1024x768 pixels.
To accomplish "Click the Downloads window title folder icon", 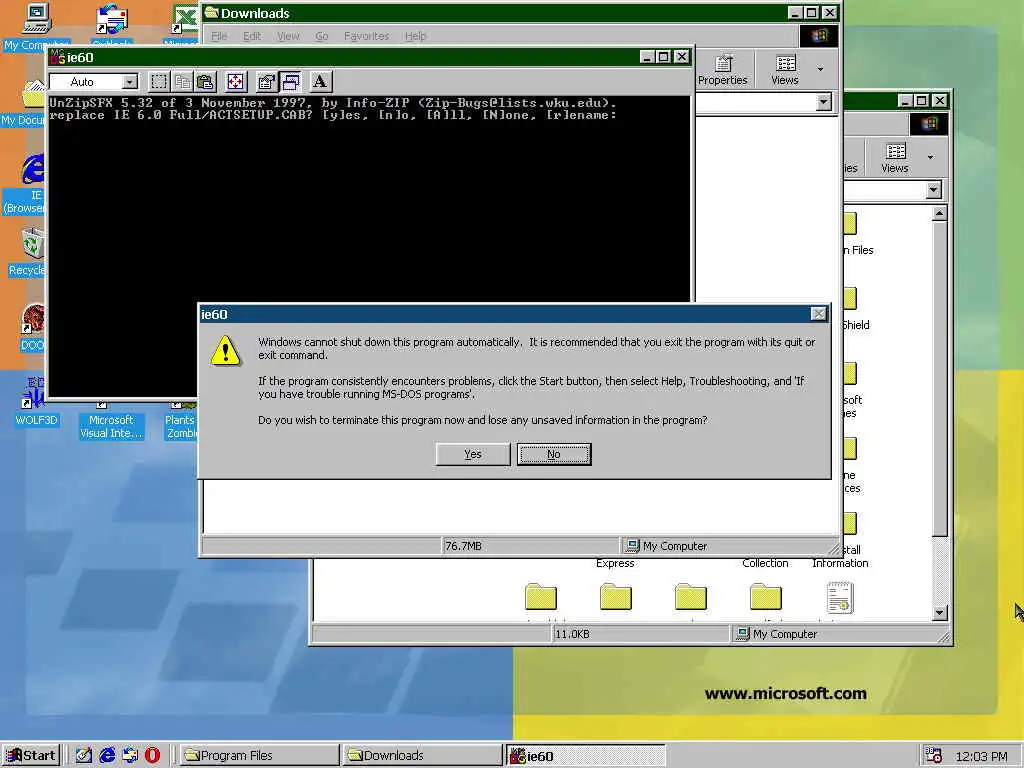I will [x=211, y=12].
